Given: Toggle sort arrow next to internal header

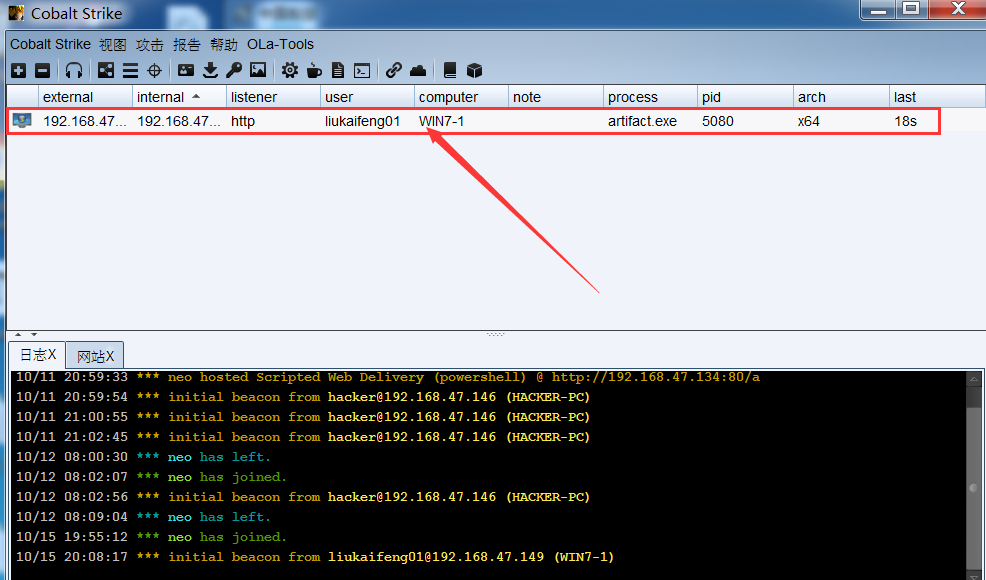Looking at the screenshot, I should (196, 96).
